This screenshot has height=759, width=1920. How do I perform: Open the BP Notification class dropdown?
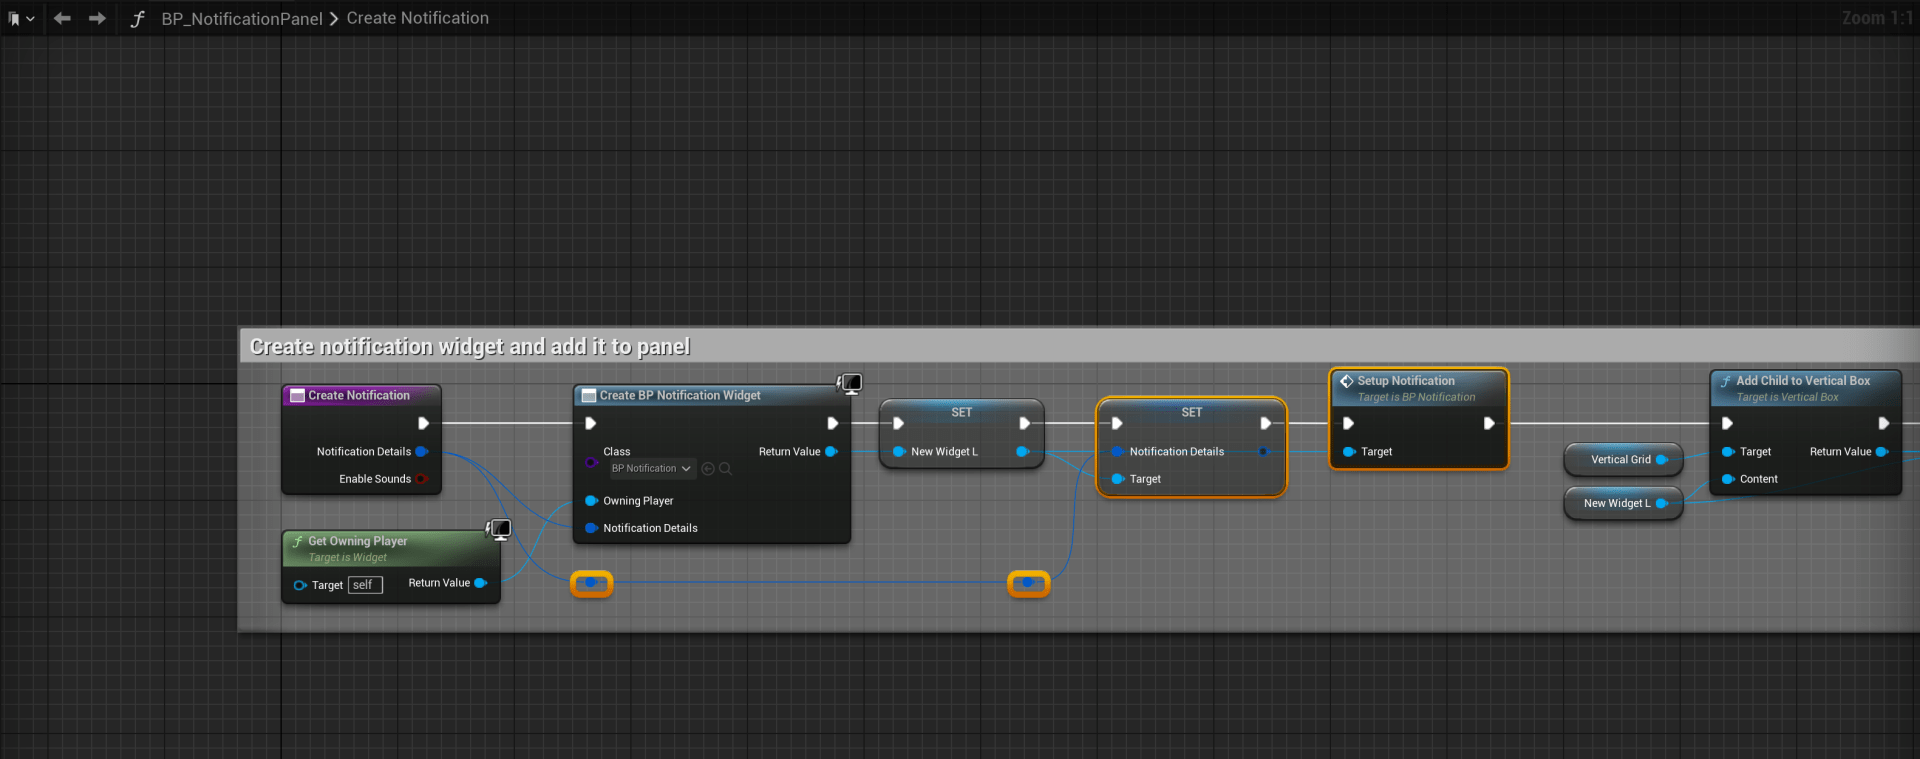pyautogui.click(x=651, y=468)
